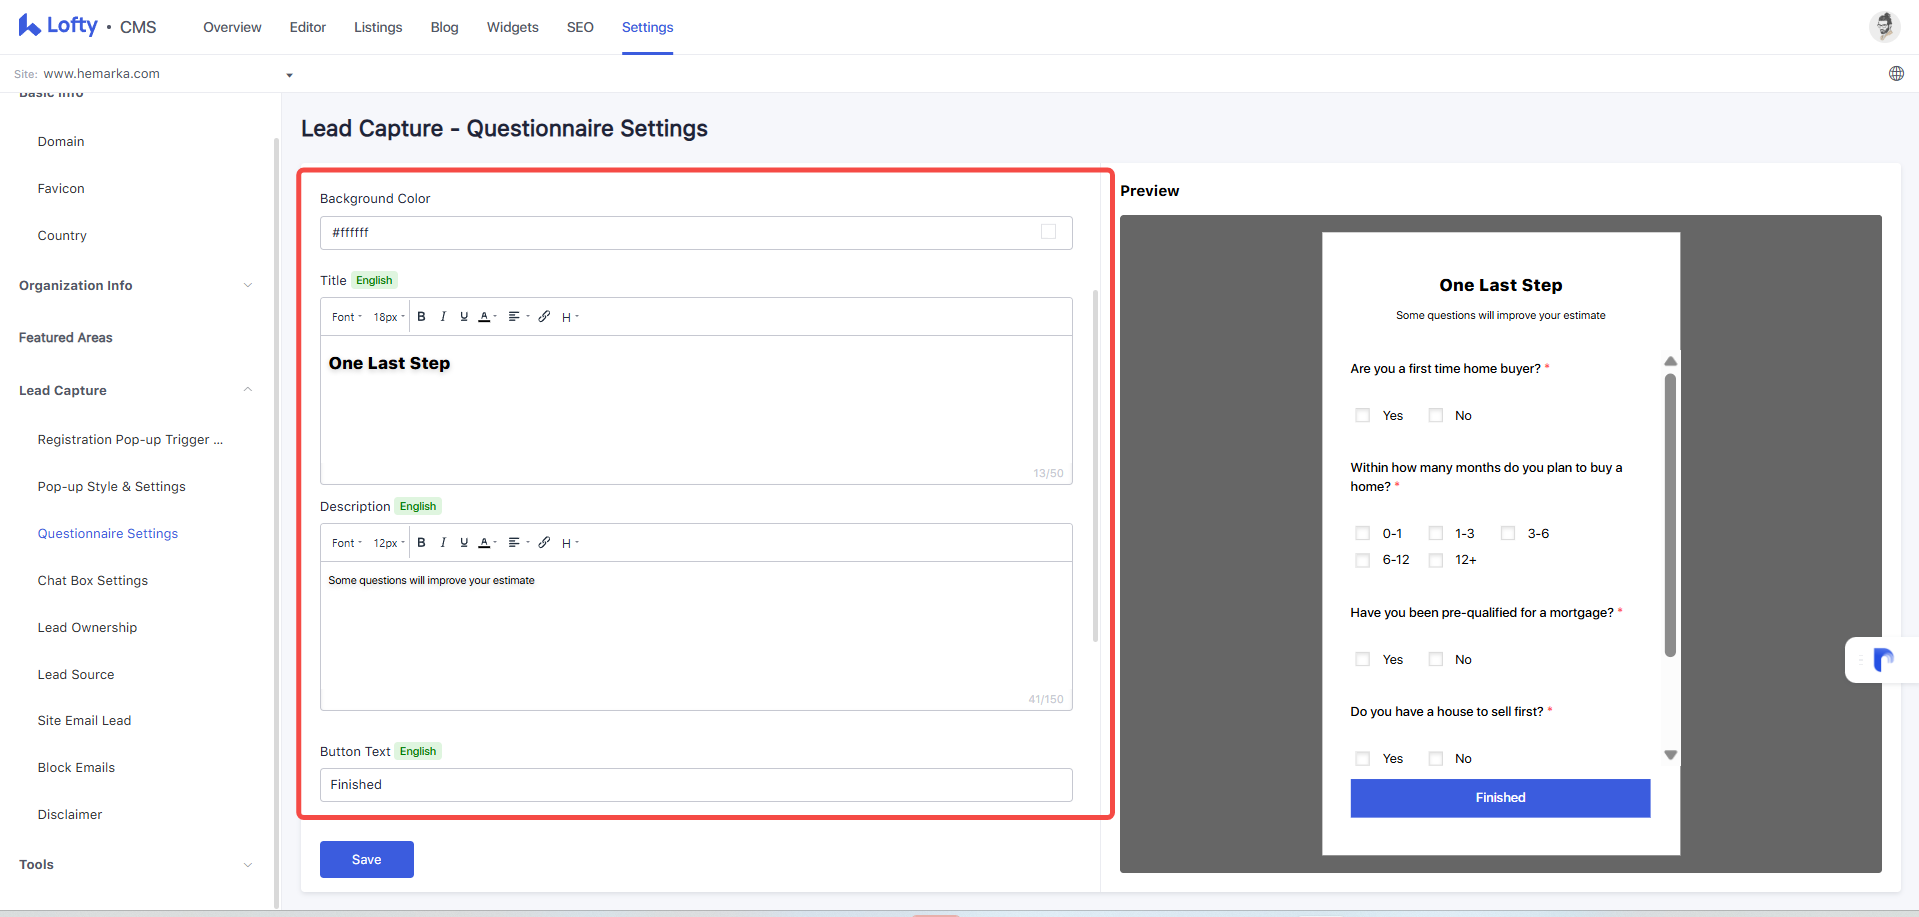The image size is (1919, 917).
Task: Click the Button Text input field
Action: pyautogui.click(x=696, y=785)
